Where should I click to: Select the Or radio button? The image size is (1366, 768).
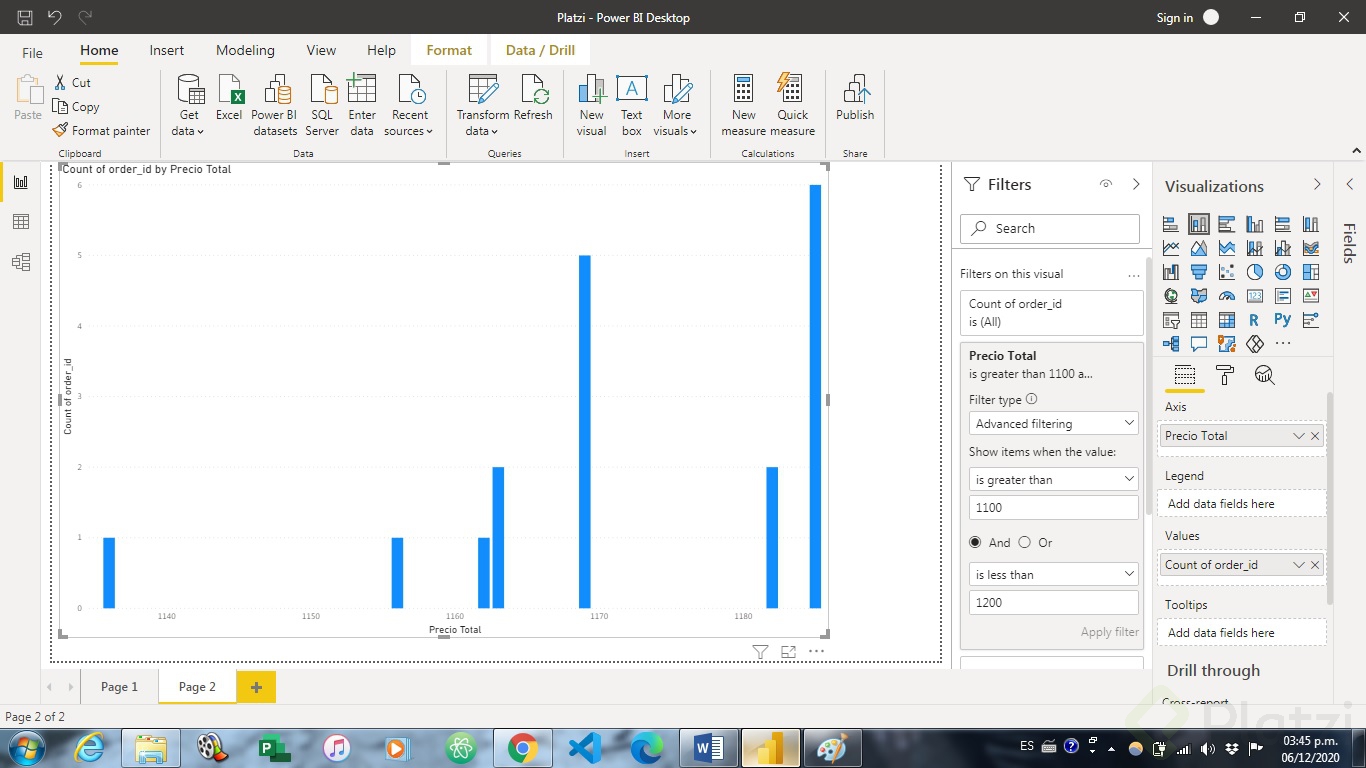point(1024,542)
